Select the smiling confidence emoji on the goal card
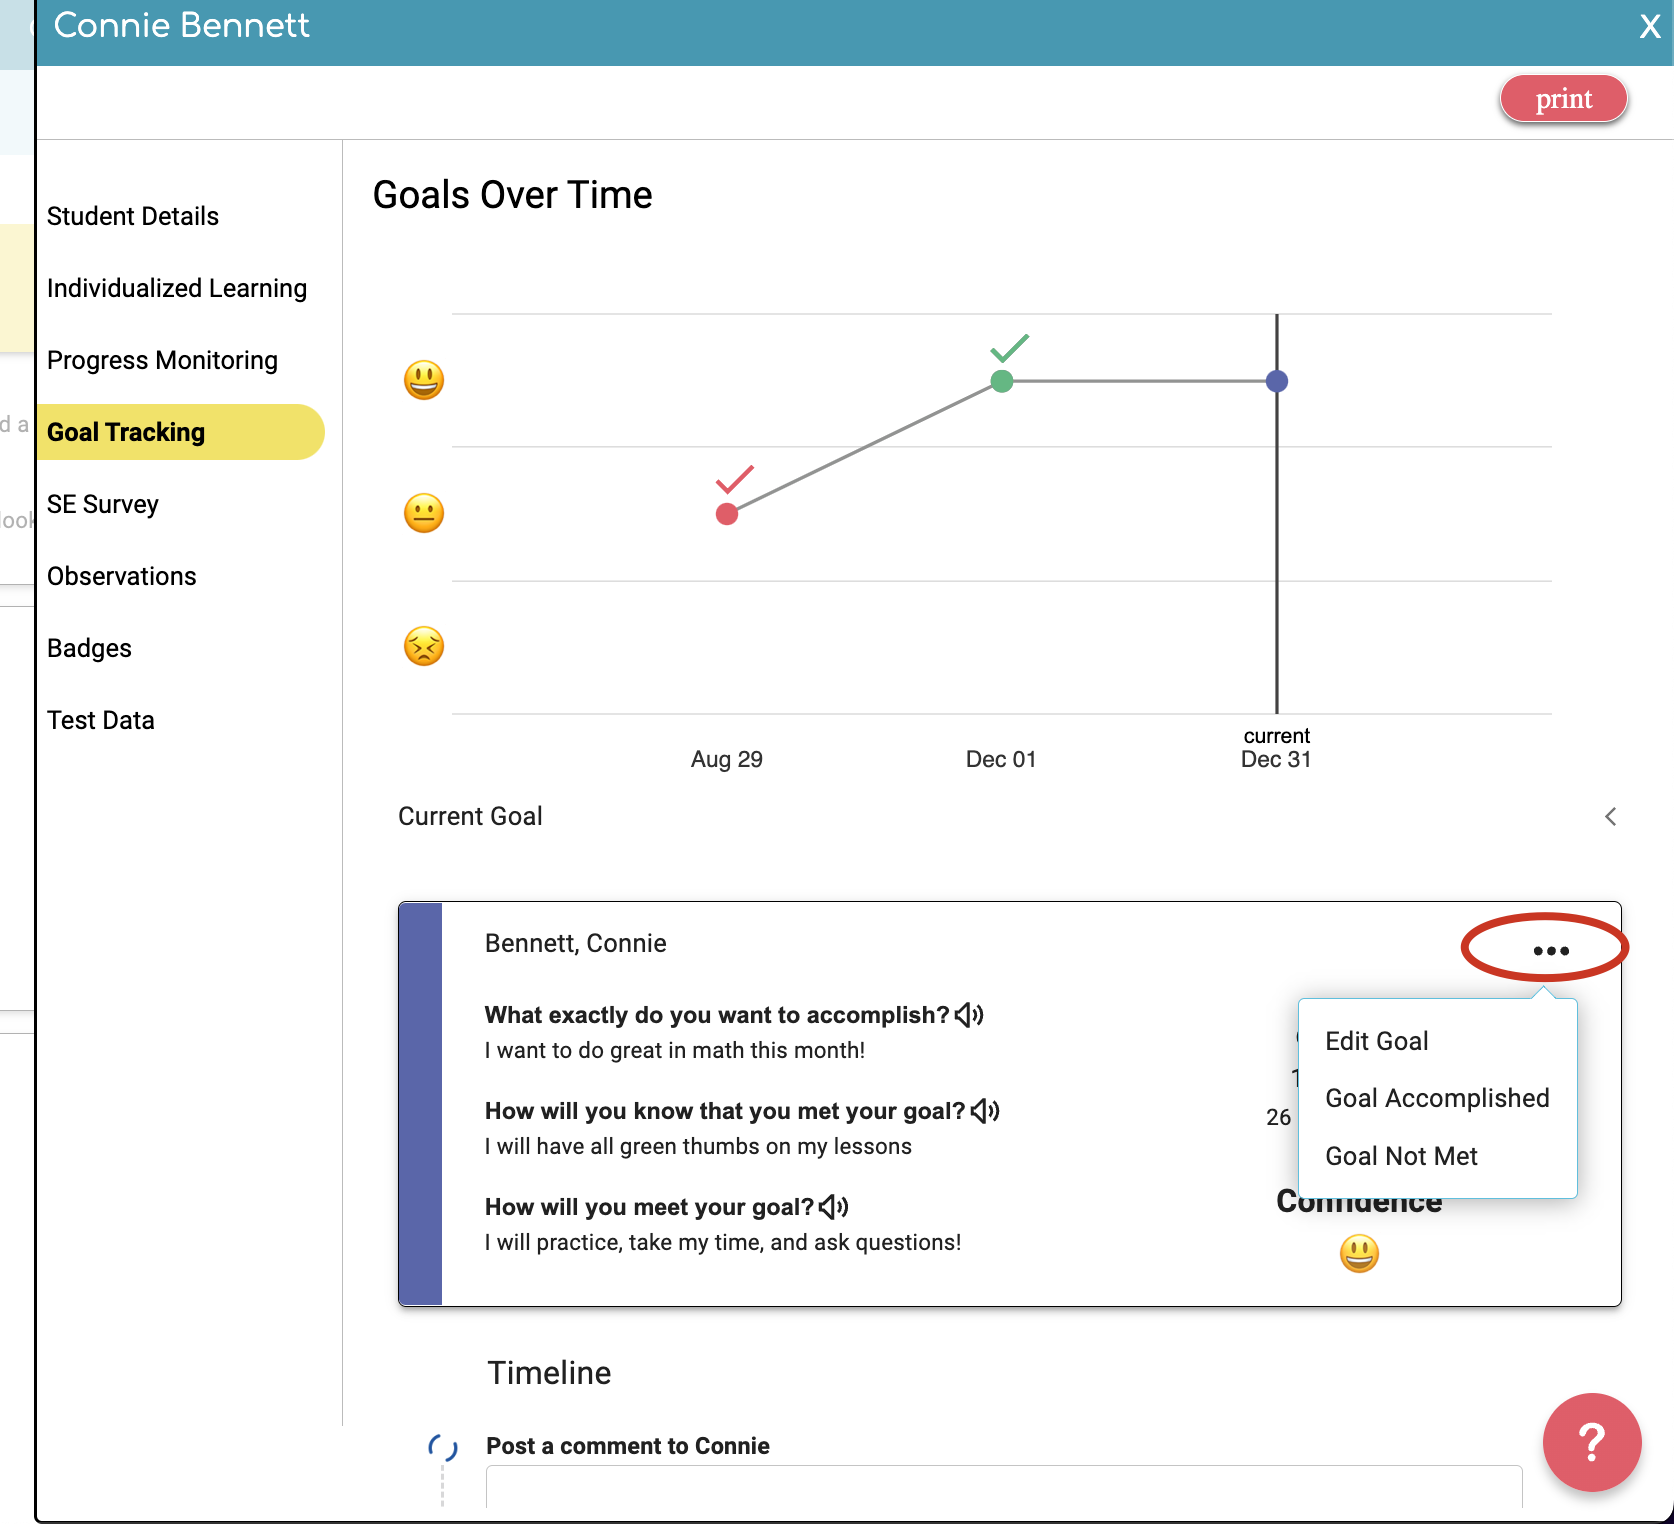This screenshot has height=1524, width=1674. click(1359, 1252)
